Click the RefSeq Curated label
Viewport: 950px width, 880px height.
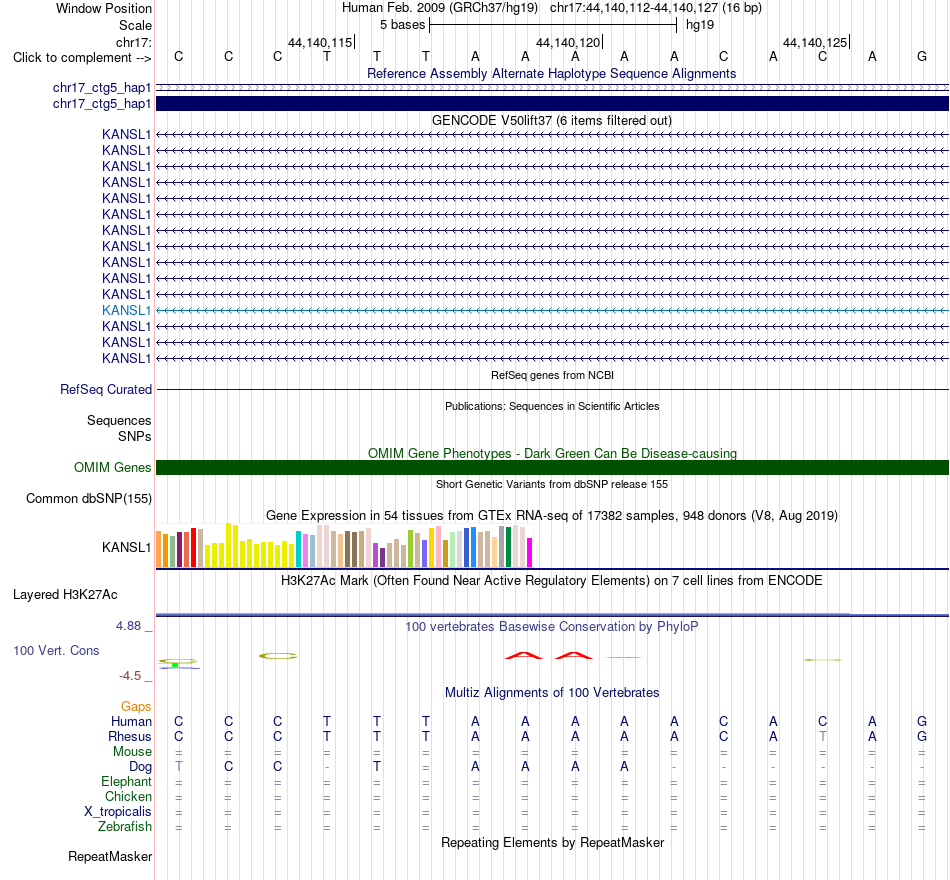pos(105,390)
